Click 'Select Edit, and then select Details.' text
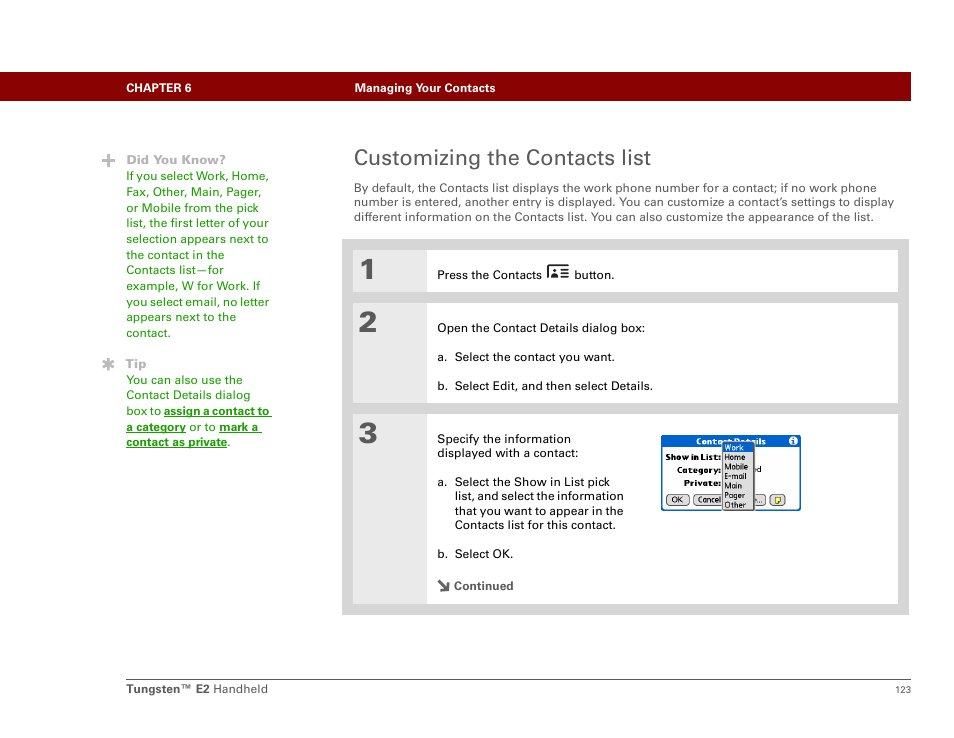 point(554,386)
